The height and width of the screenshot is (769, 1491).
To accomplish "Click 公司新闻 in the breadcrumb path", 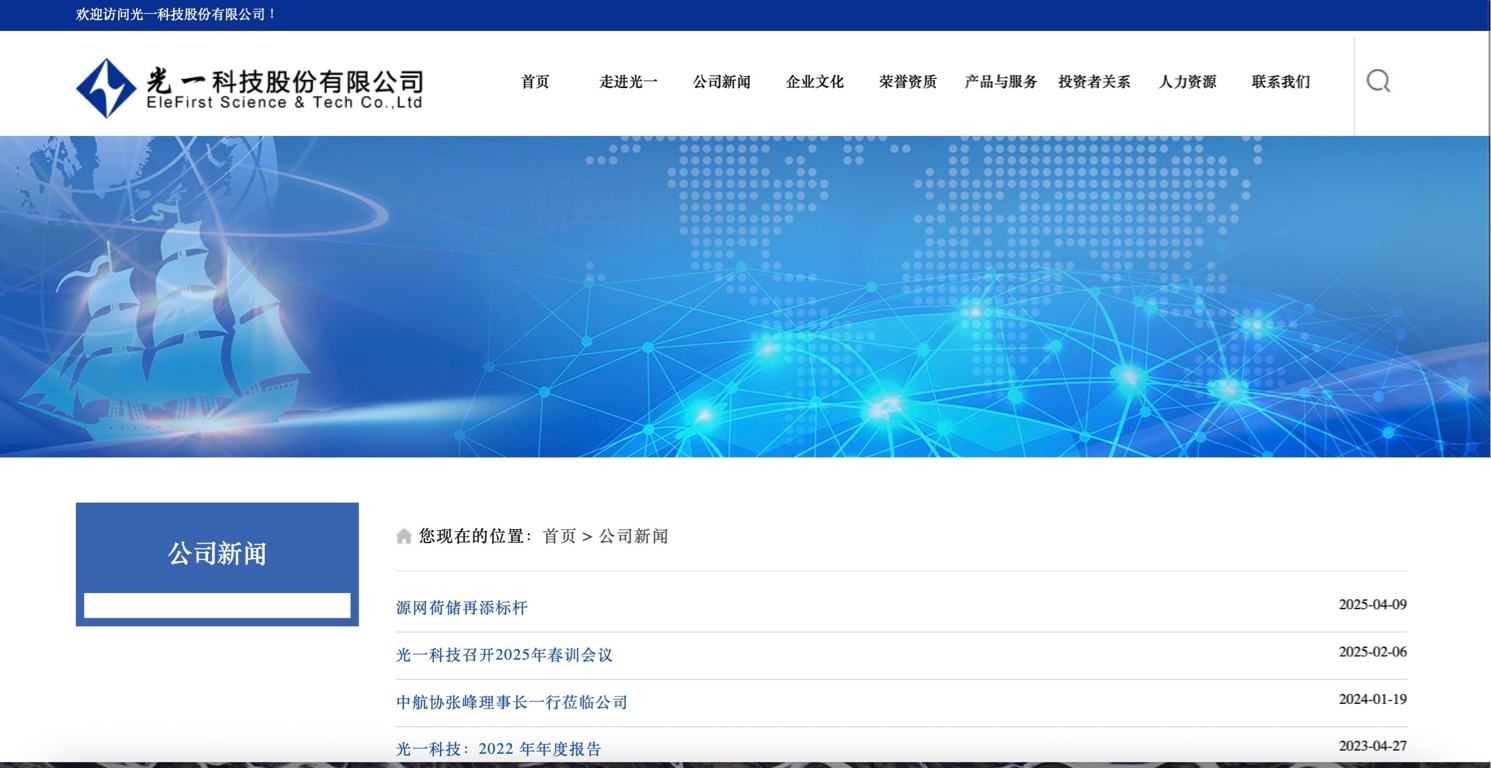I will [633, 537].
